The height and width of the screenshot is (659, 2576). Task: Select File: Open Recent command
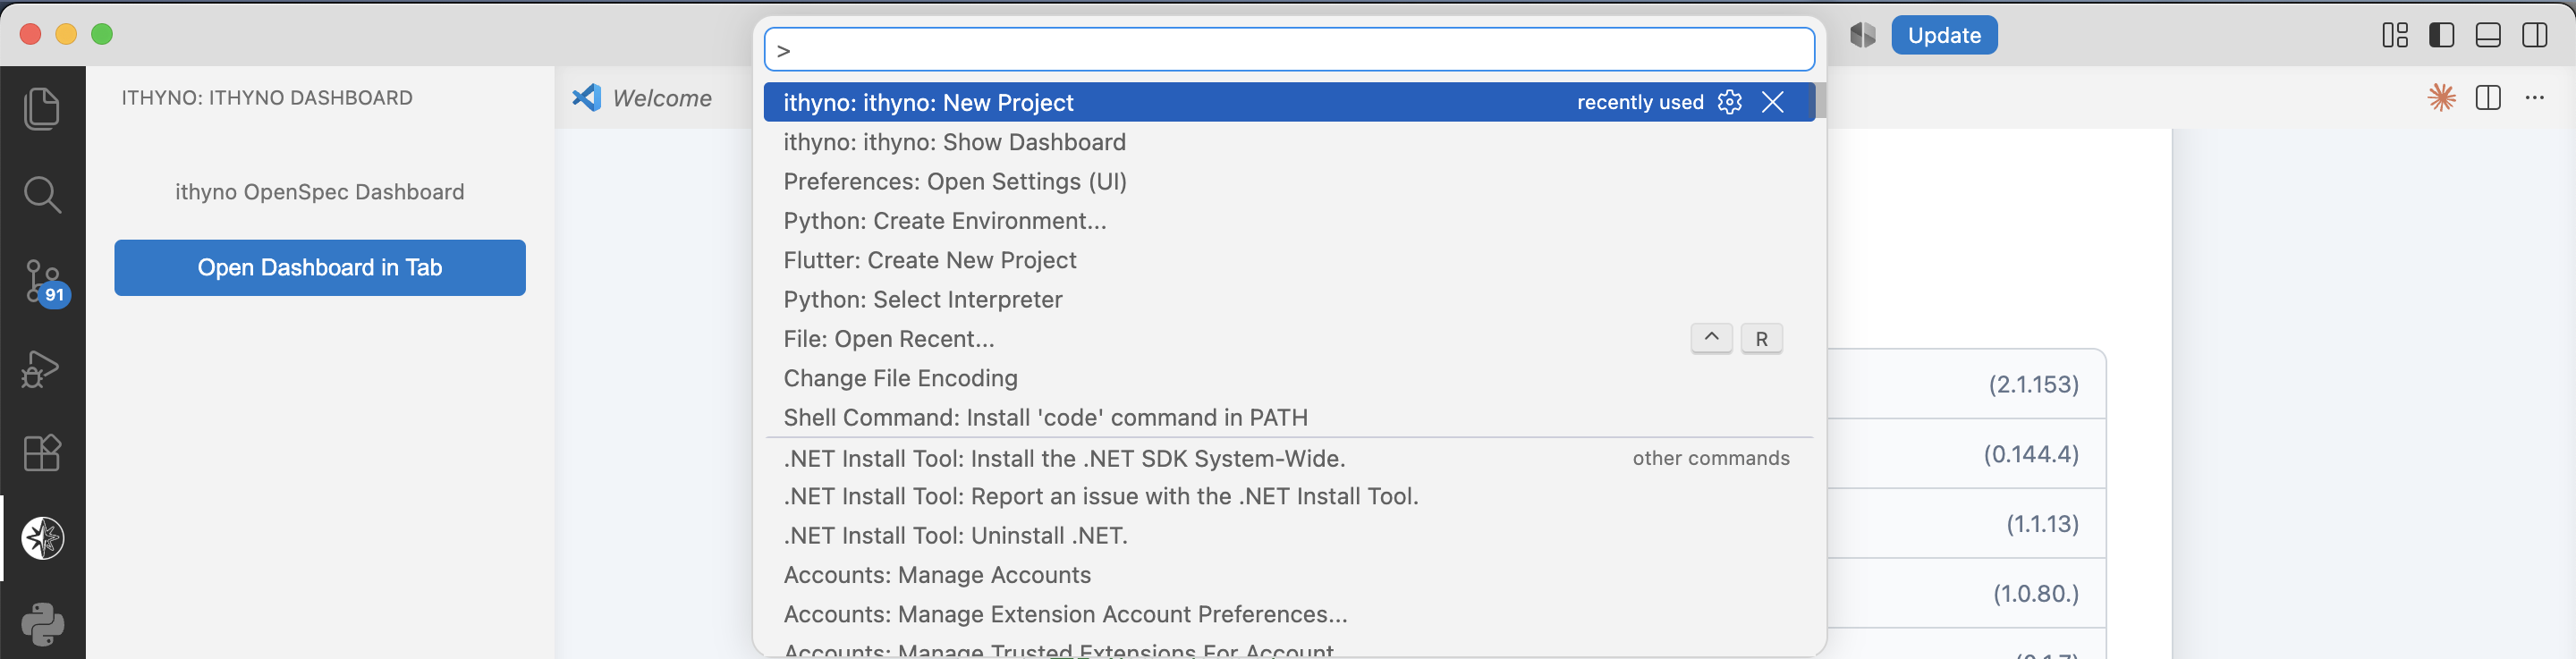click(x=1289, y=338)
